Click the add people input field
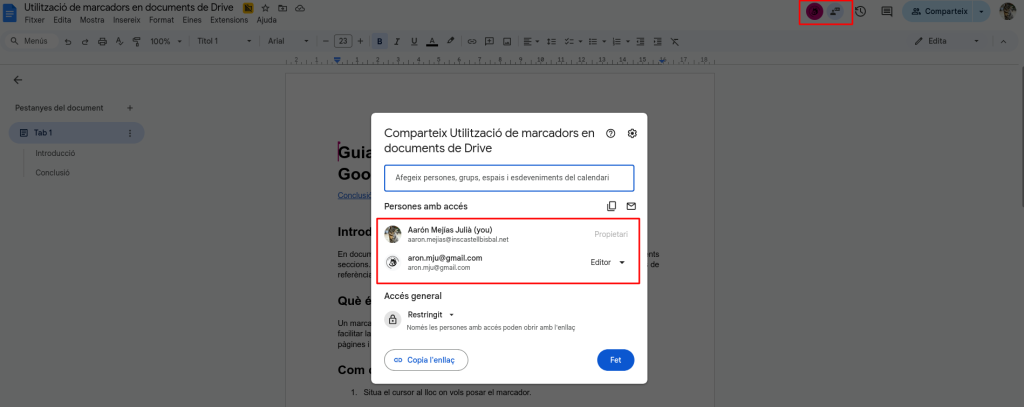This screenshot has width=1024, height=407. pyautogui.click(x=509, y=178)
